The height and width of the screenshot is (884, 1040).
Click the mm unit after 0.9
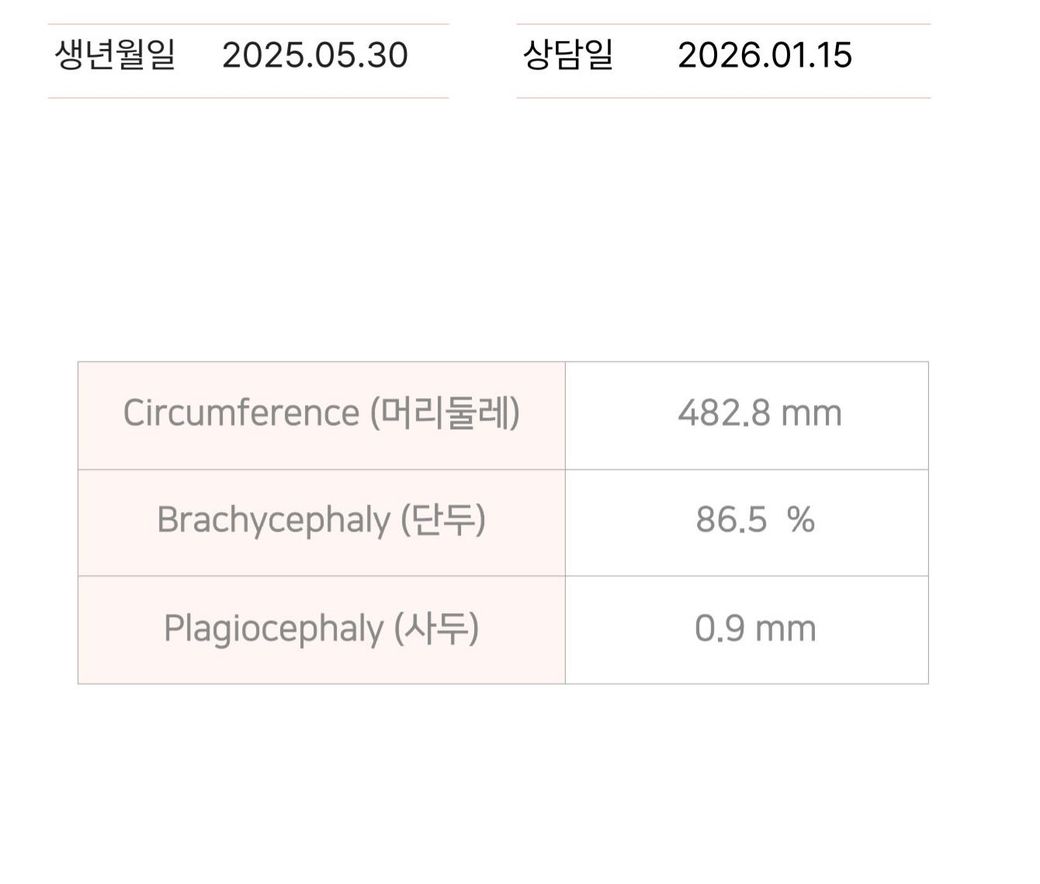point(786,630)
